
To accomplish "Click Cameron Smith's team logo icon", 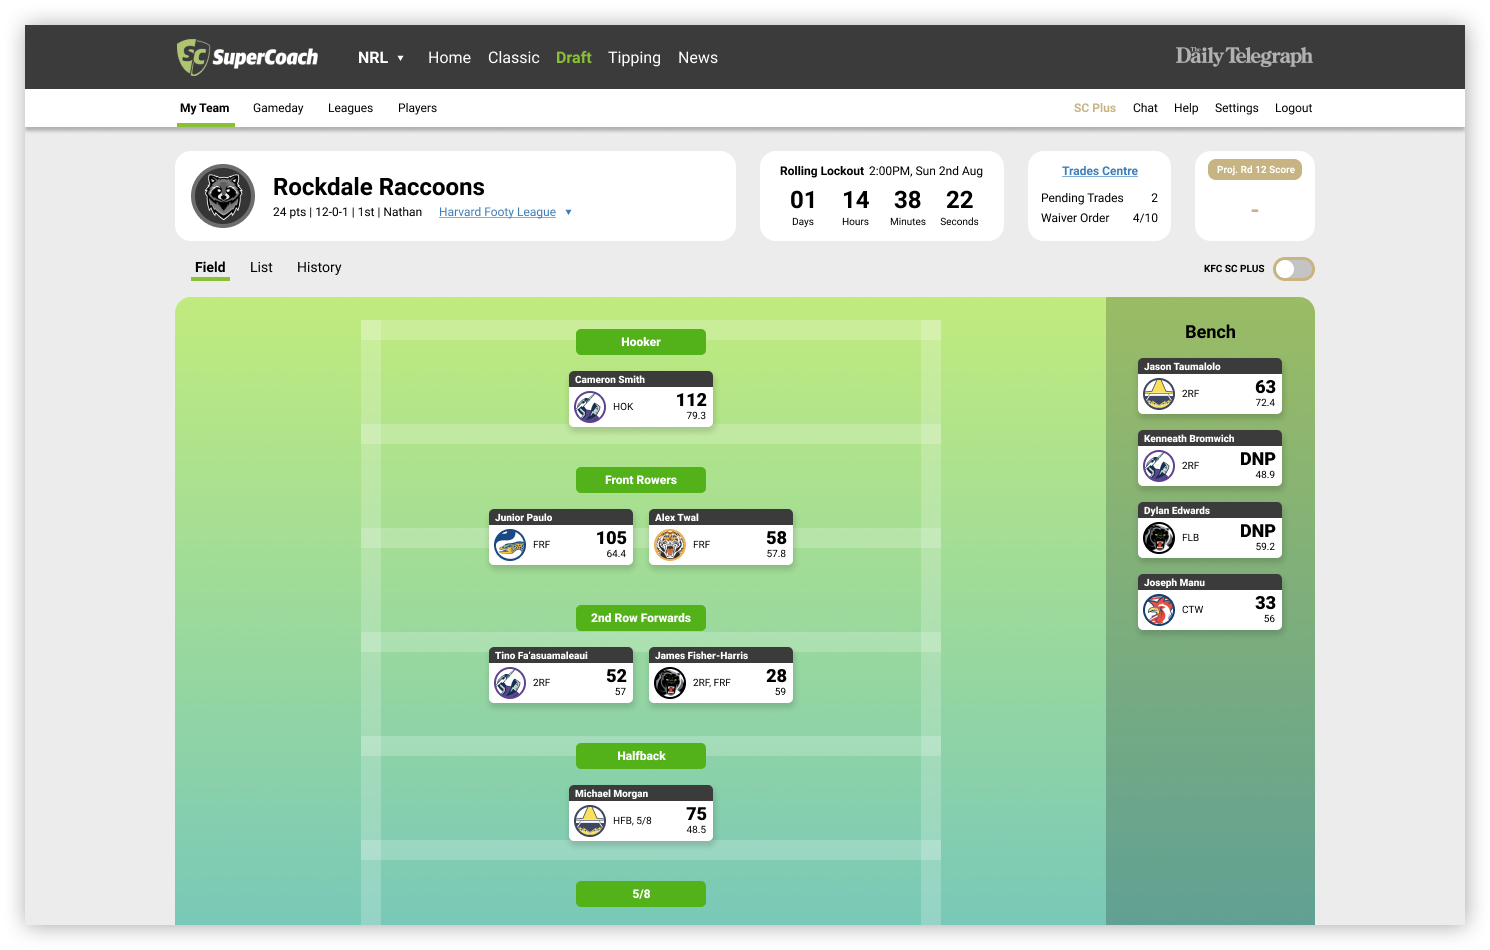I will [x=590, y=407].
